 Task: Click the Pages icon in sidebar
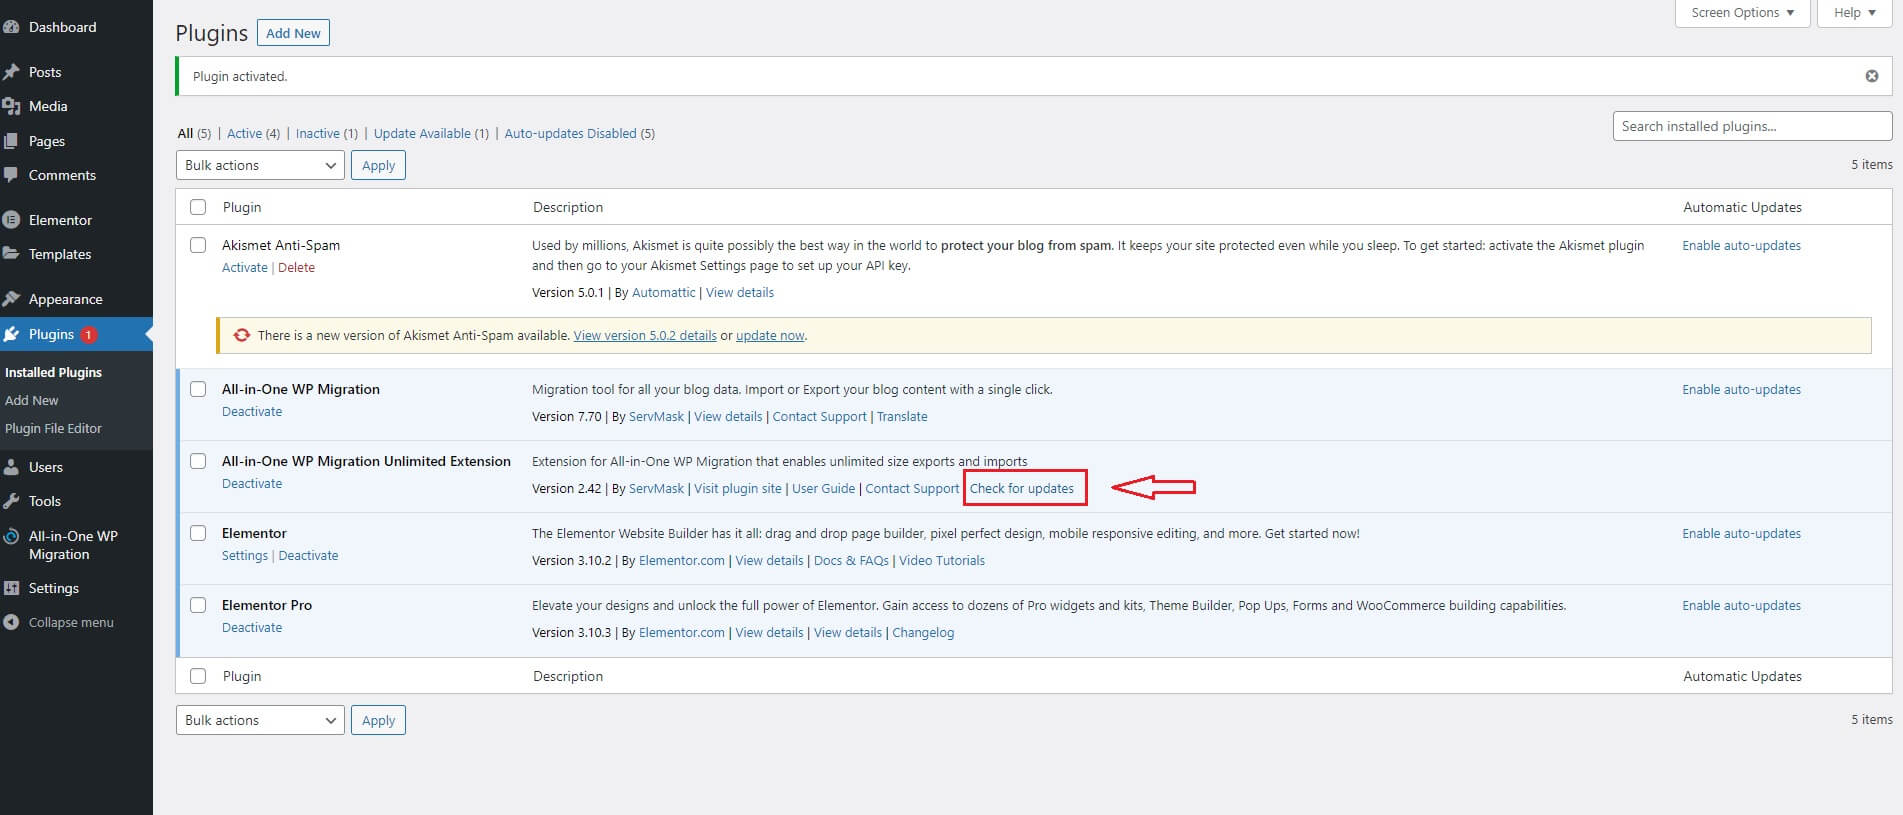11,141
